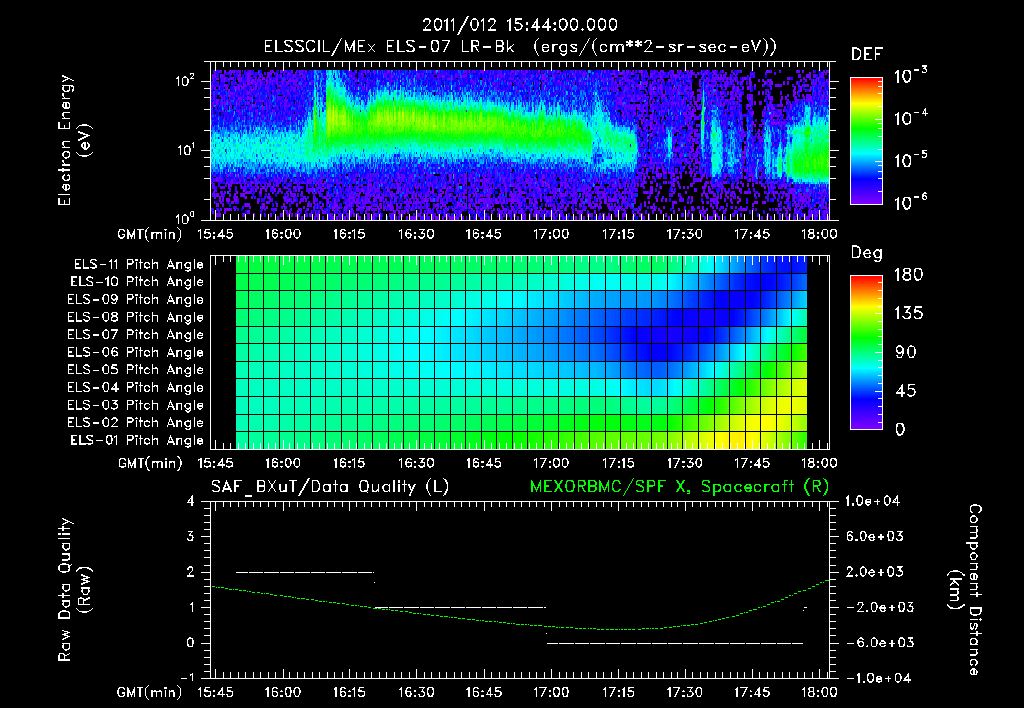Screen dimensions: 1024x708
Task: Click the 16:30 time tick below the pitch angle panel
Action: (x=417, y=463)
